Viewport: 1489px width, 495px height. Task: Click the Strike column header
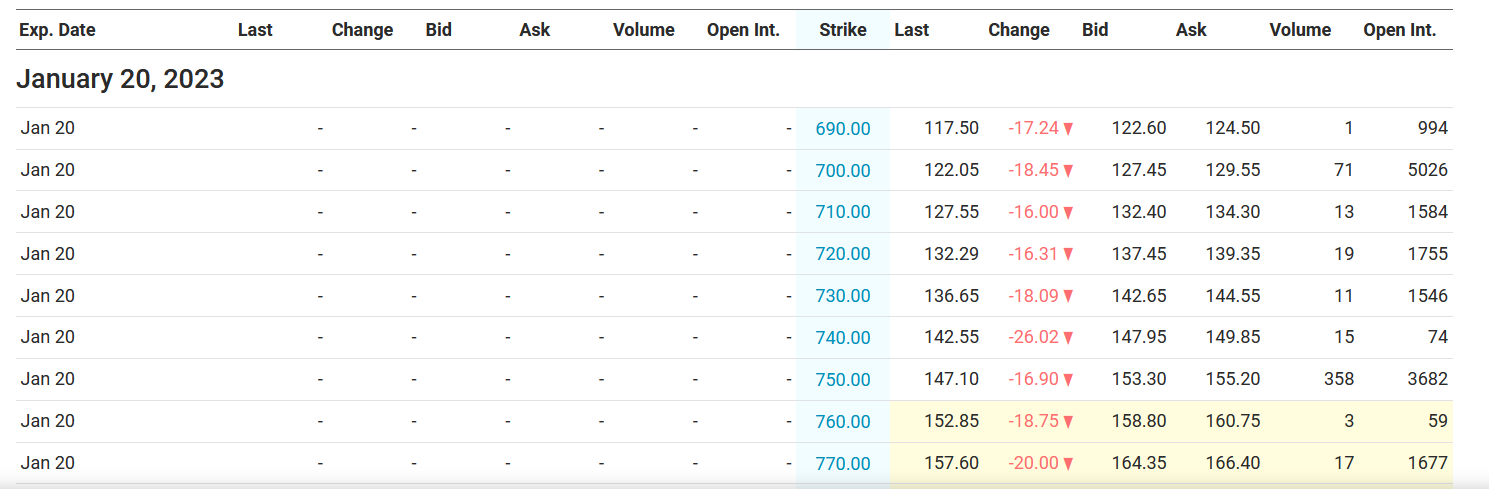pyautogui.click(x=843, y=30)
